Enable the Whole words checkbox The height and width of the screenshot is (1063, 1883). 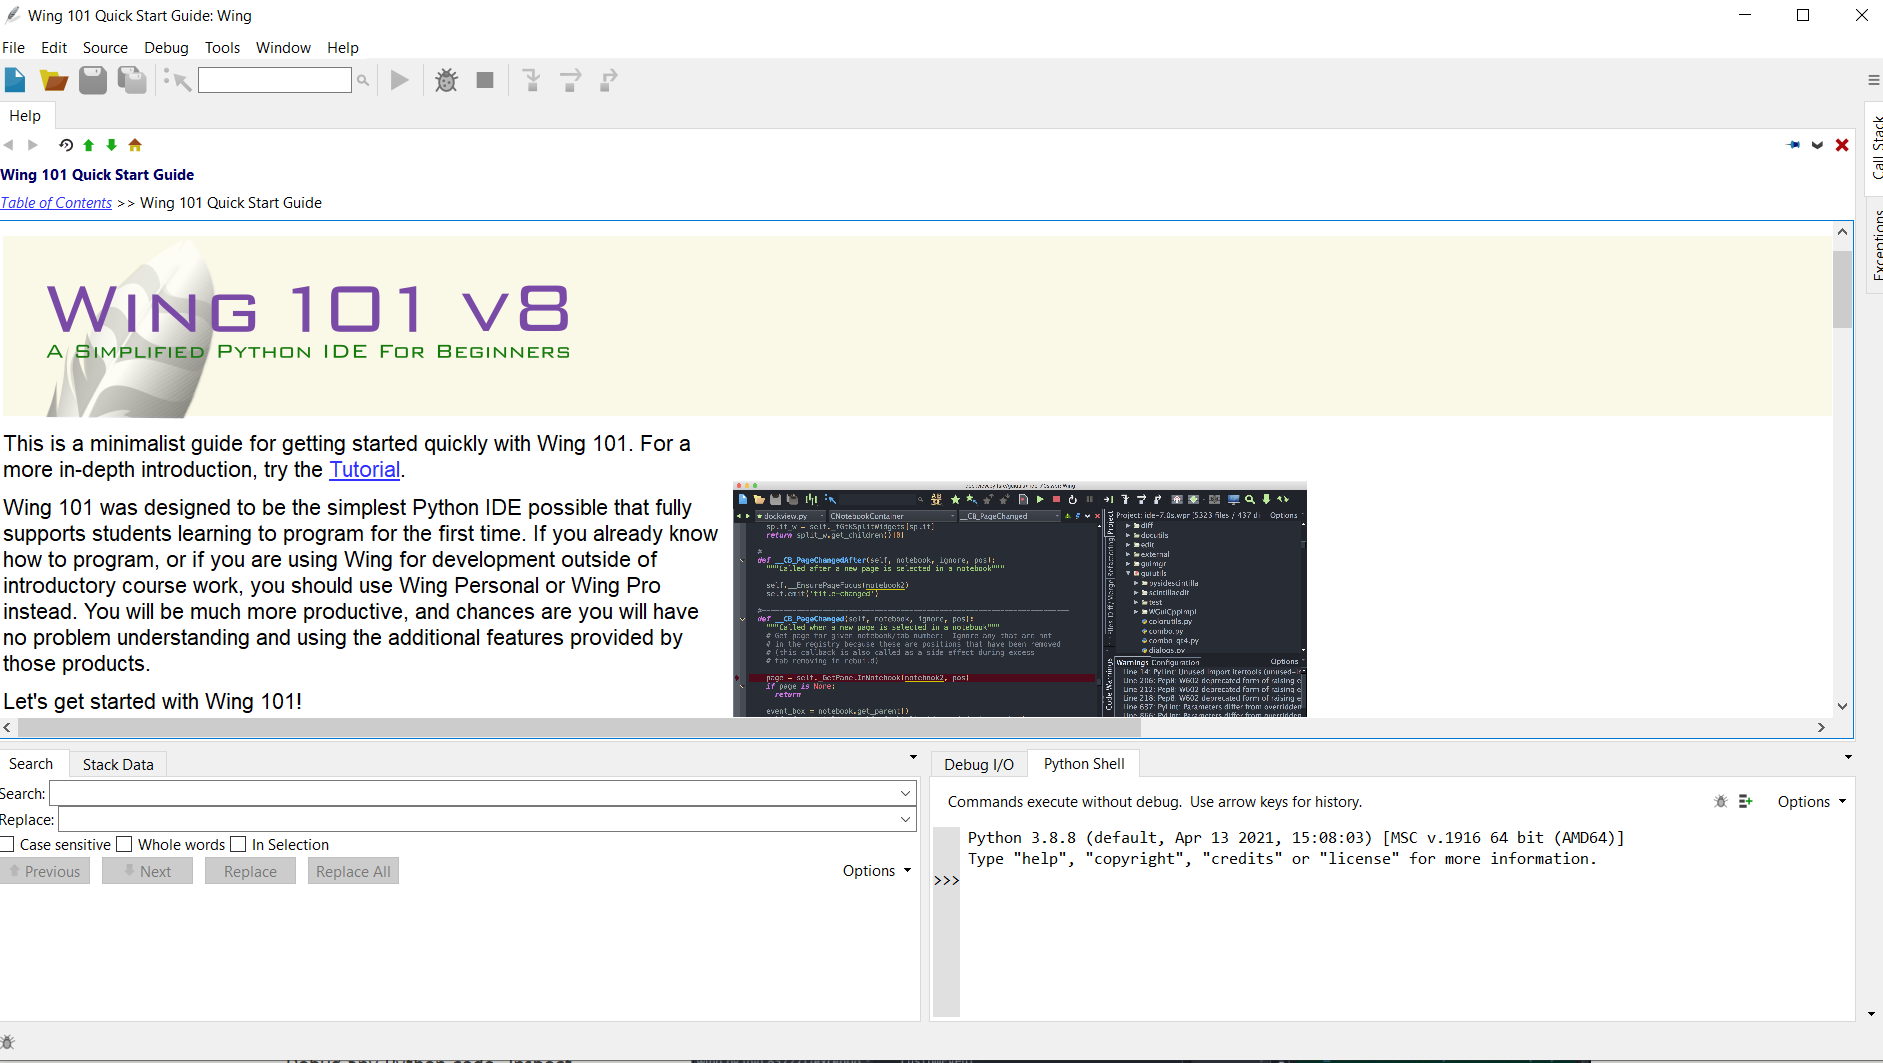coord(124,844)
